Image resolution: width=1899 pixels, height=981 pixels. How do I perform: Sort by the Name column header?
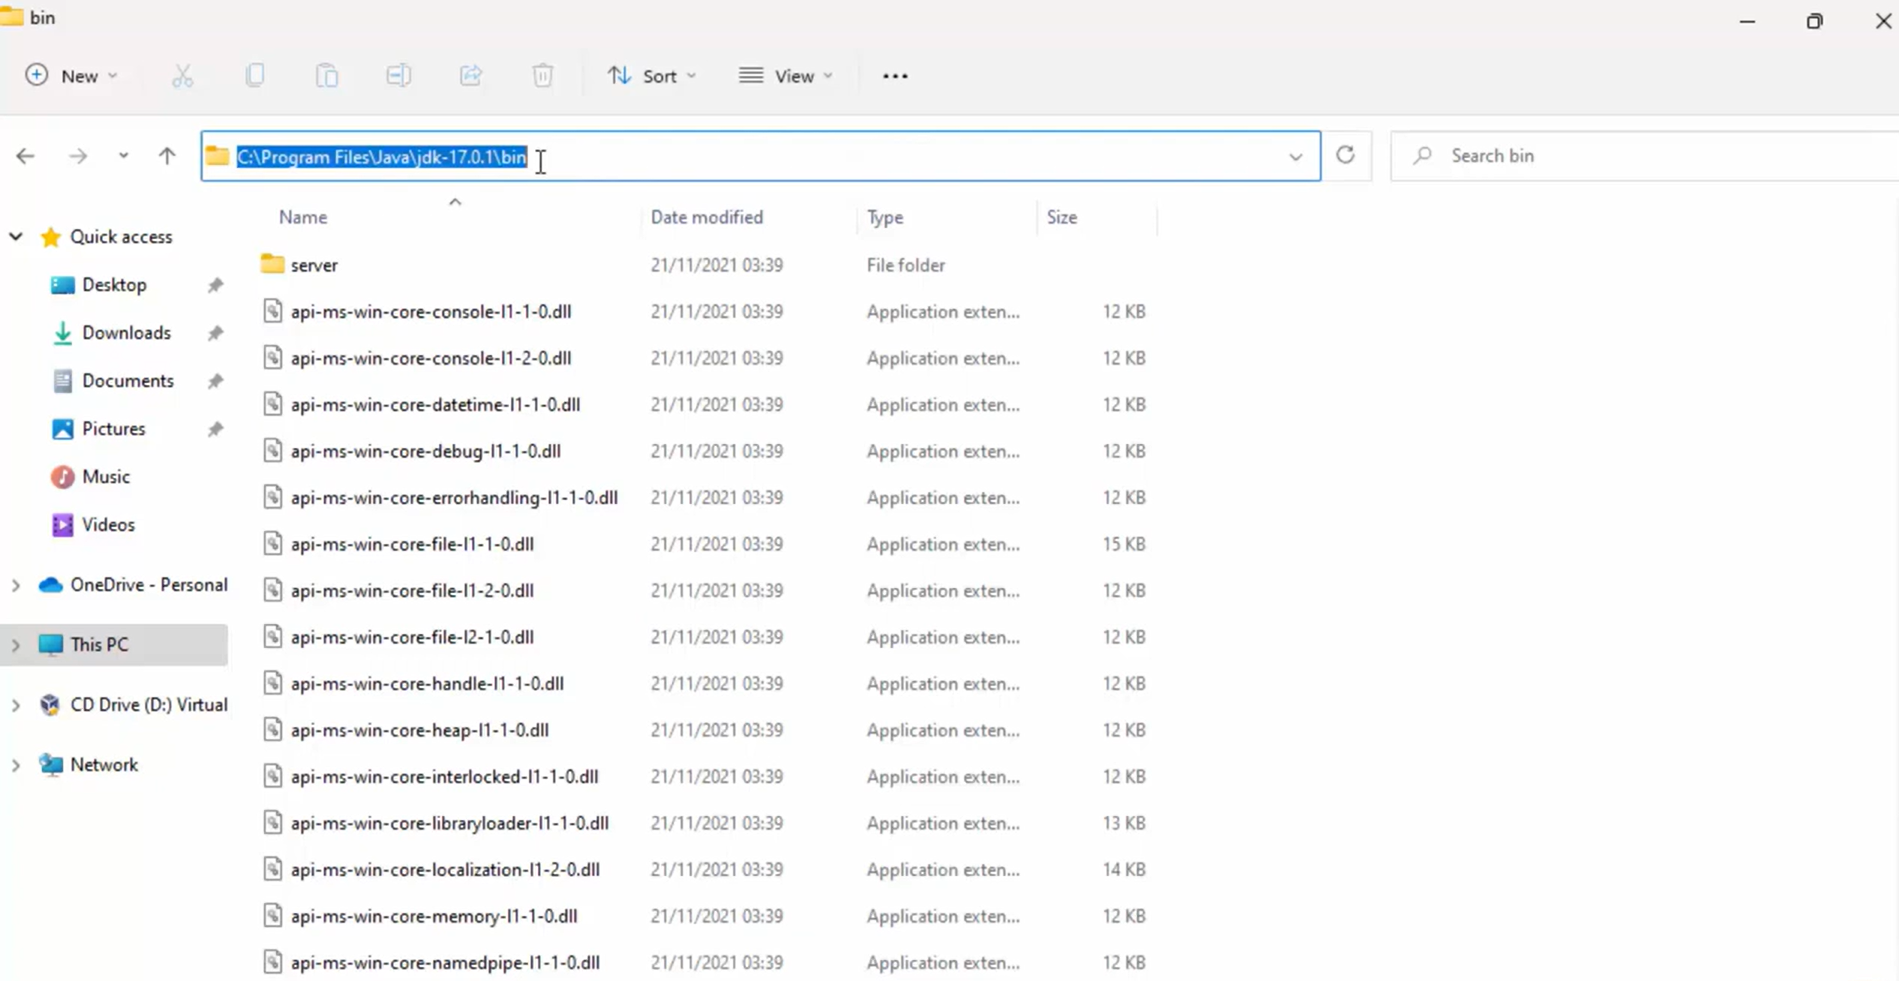coord(303,217)
